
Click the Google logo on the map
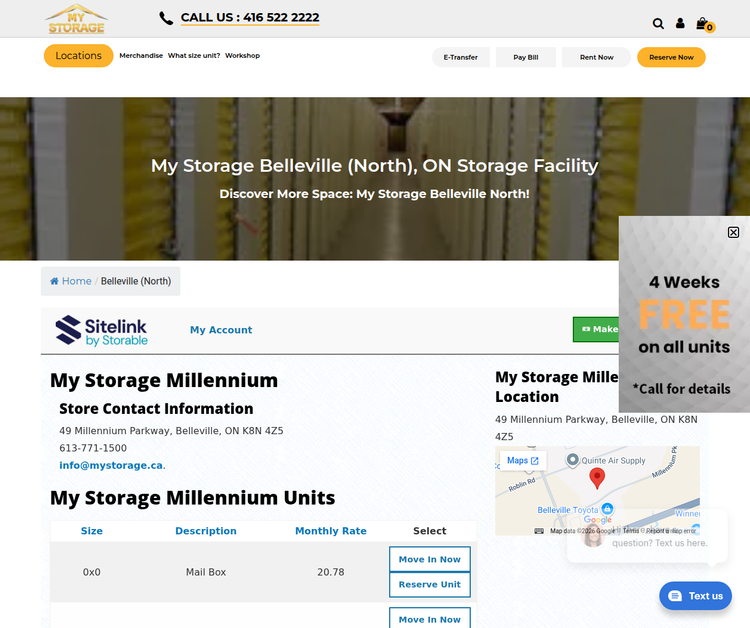(x=597, y=520)
